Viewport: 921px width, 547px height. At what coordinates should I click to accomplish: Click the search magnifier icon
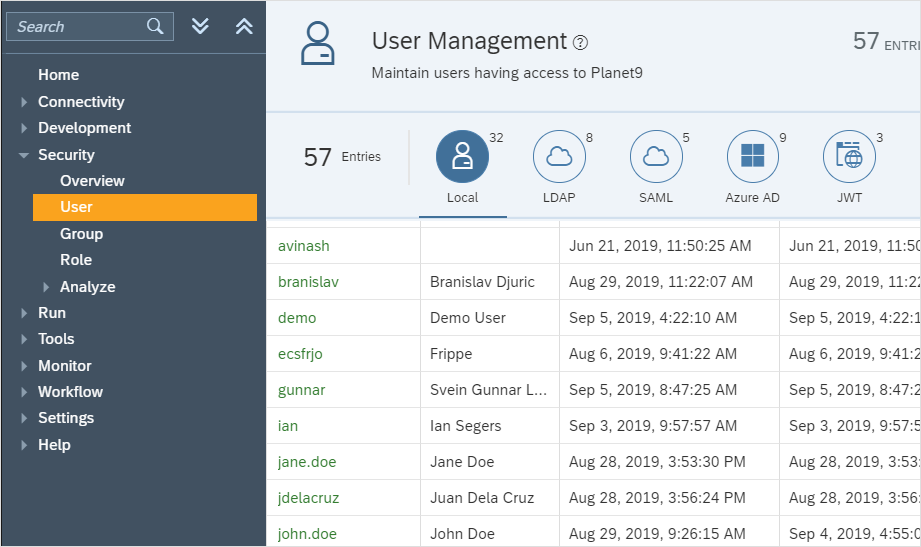[155, 27]
